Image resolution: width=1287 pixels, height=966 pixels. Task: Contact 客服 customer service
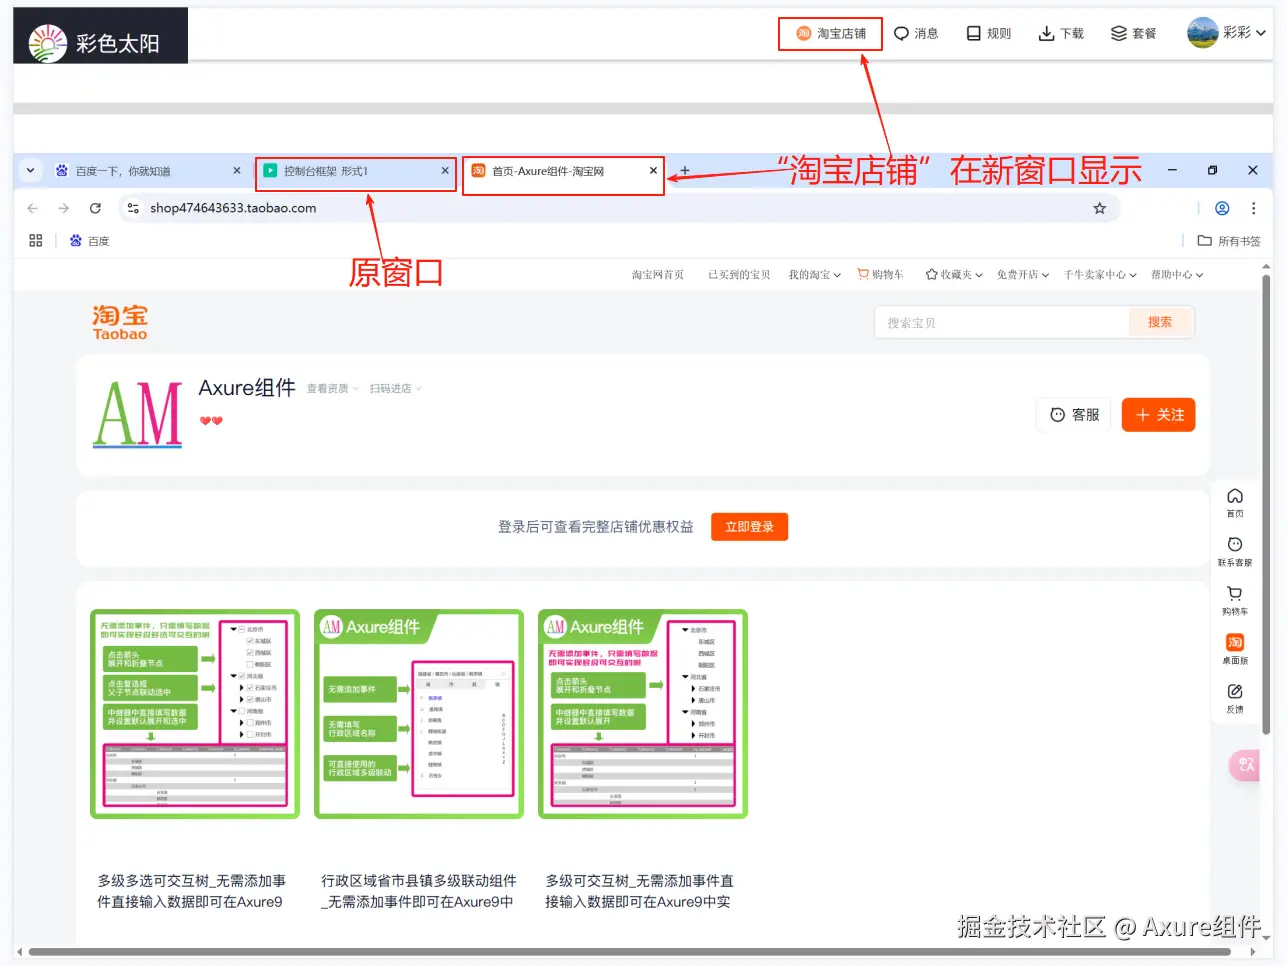click(x=1075, y=415)
